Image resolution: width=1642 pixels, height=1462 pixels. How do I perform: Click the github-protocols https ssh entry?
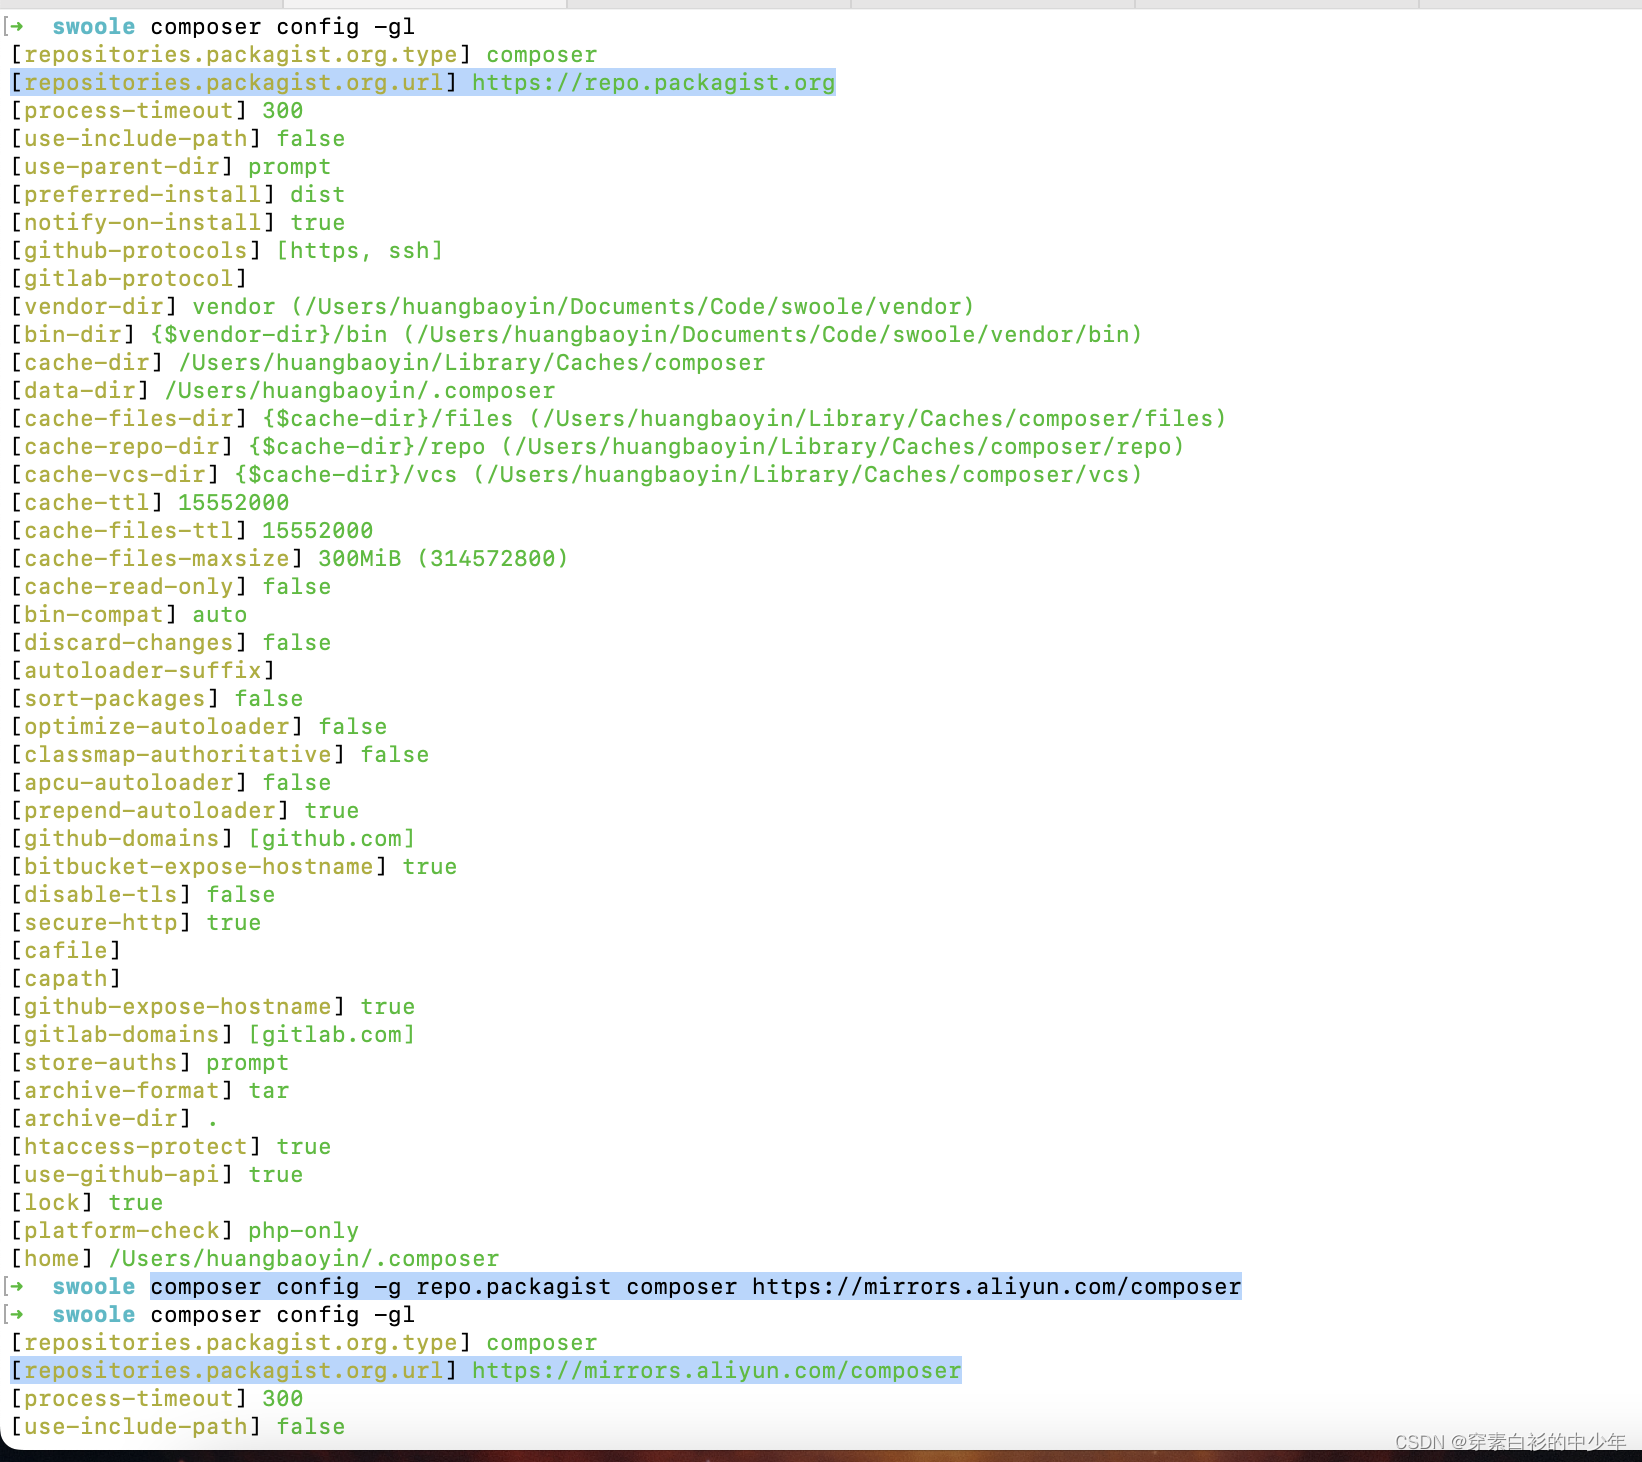coord(225,250)
